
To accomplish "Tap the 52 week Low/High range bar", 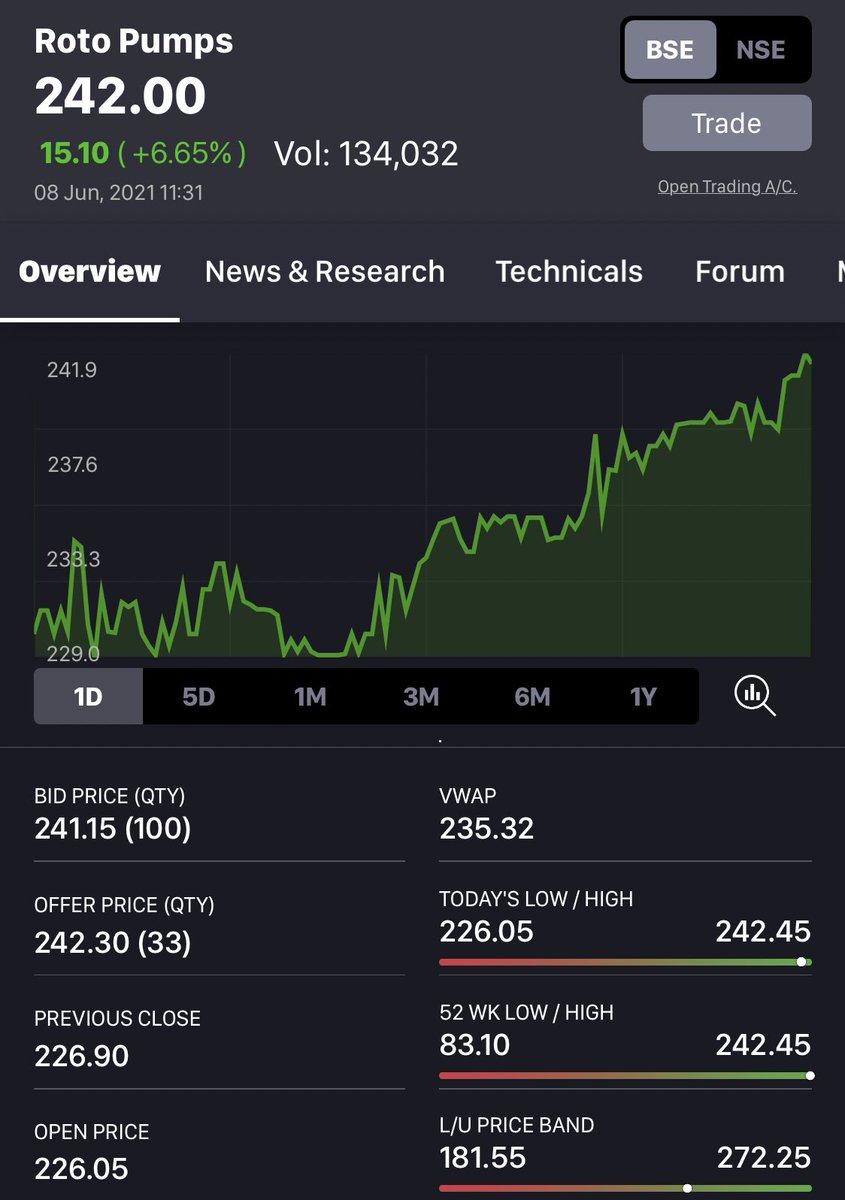I will click(625, 1076).
